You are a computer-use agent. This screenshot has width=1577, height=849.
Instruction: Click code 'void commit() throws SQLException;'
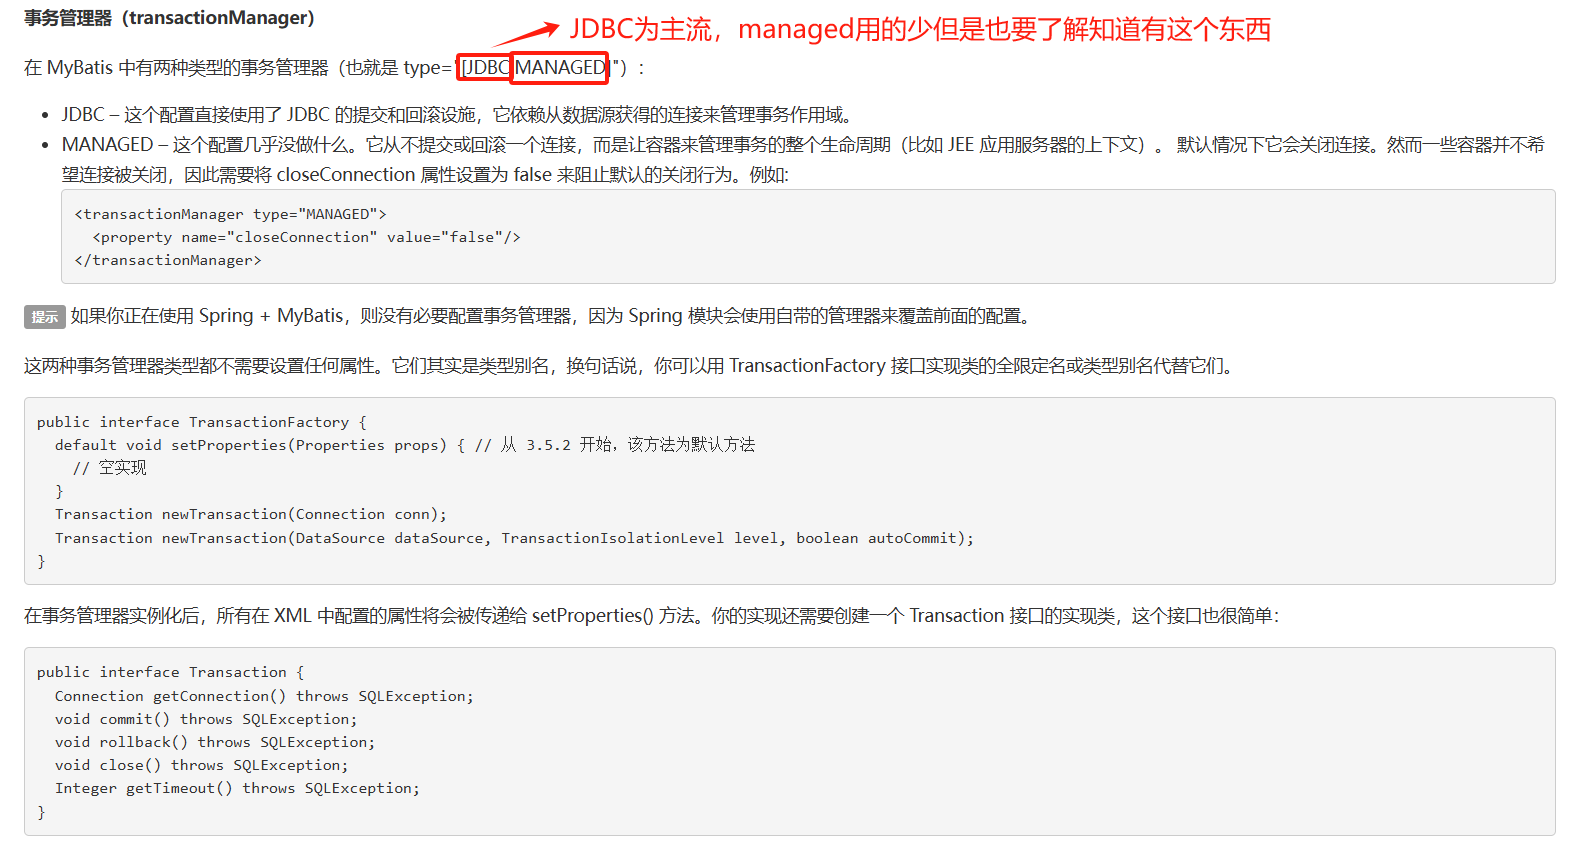(206, 719)
